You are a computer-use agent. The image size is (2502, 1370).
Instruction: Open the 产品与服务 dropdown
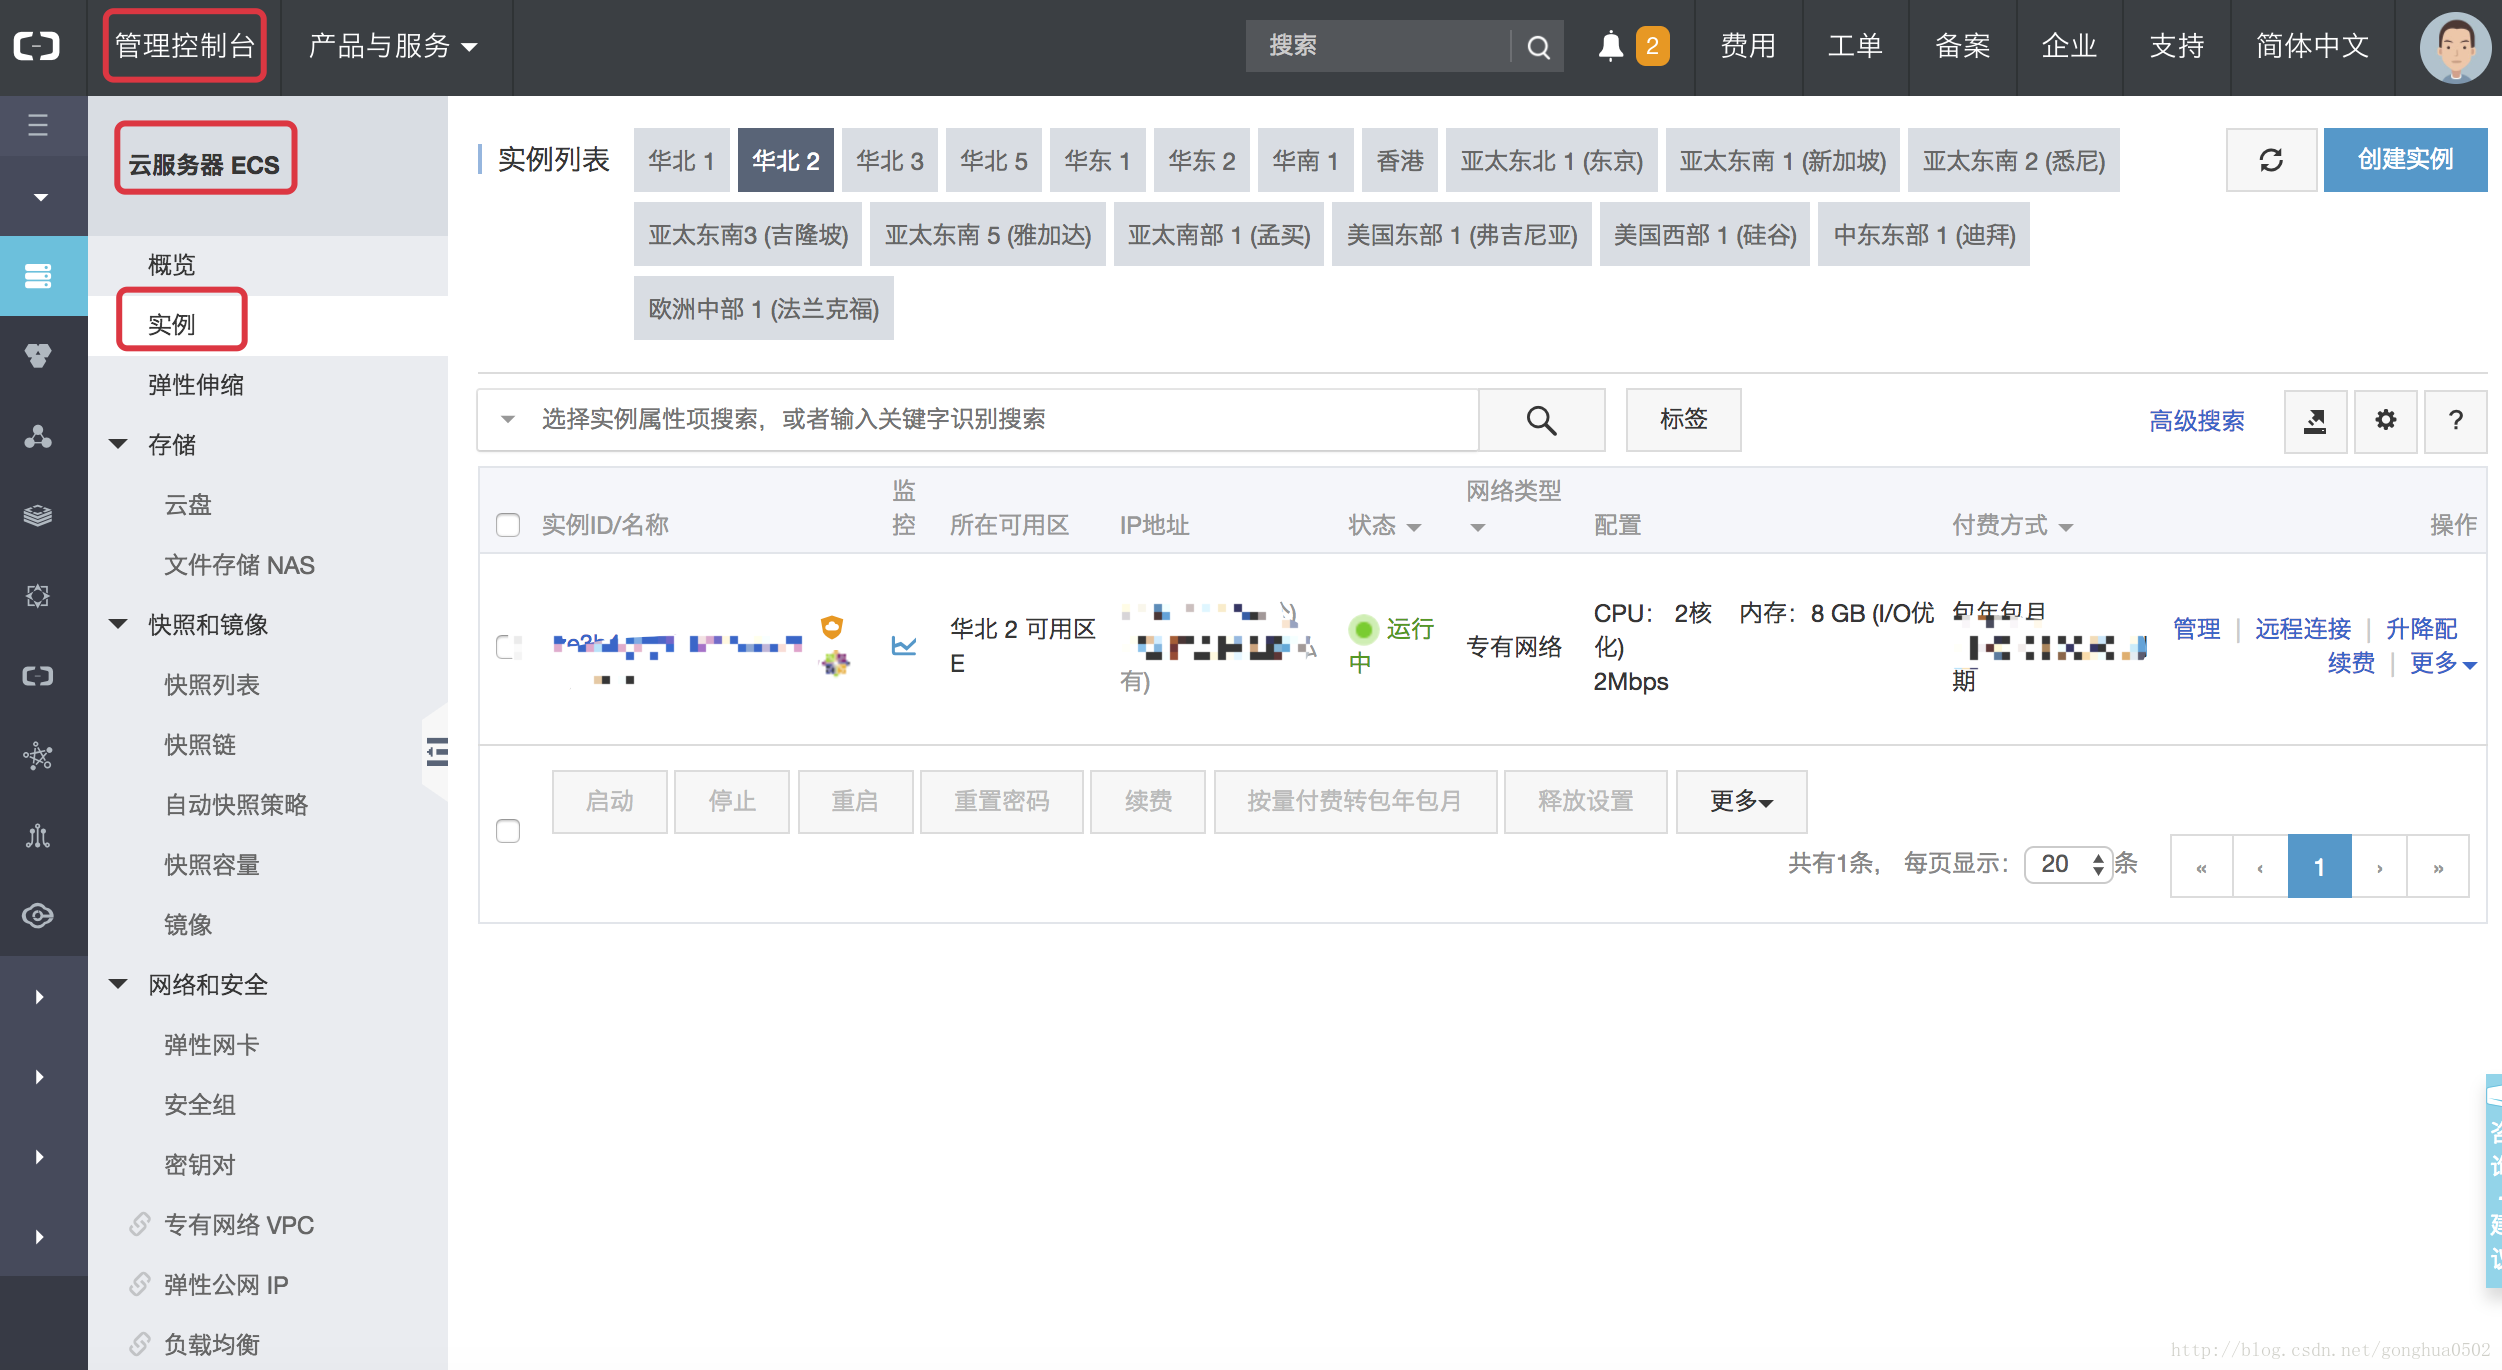392,46
